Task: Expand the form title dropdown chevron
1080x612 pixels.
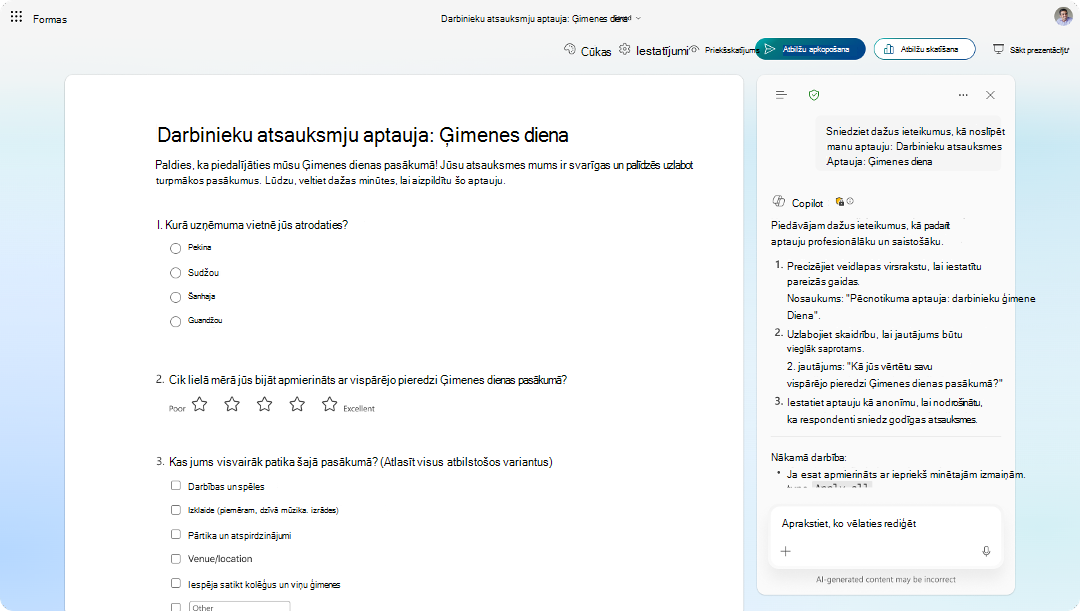Action: click(638, 19)
